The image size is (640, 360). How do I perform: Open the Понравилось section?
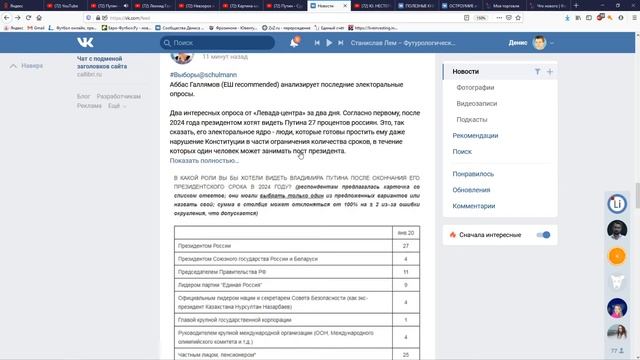pos(473,173)
